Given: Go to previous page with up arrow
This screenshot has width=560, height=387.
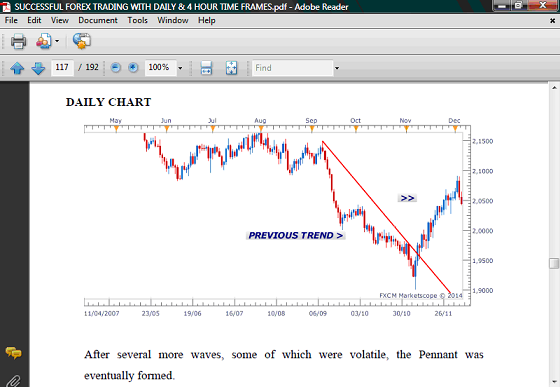Looking at the screenshot, I should click(x=17, y=67).
